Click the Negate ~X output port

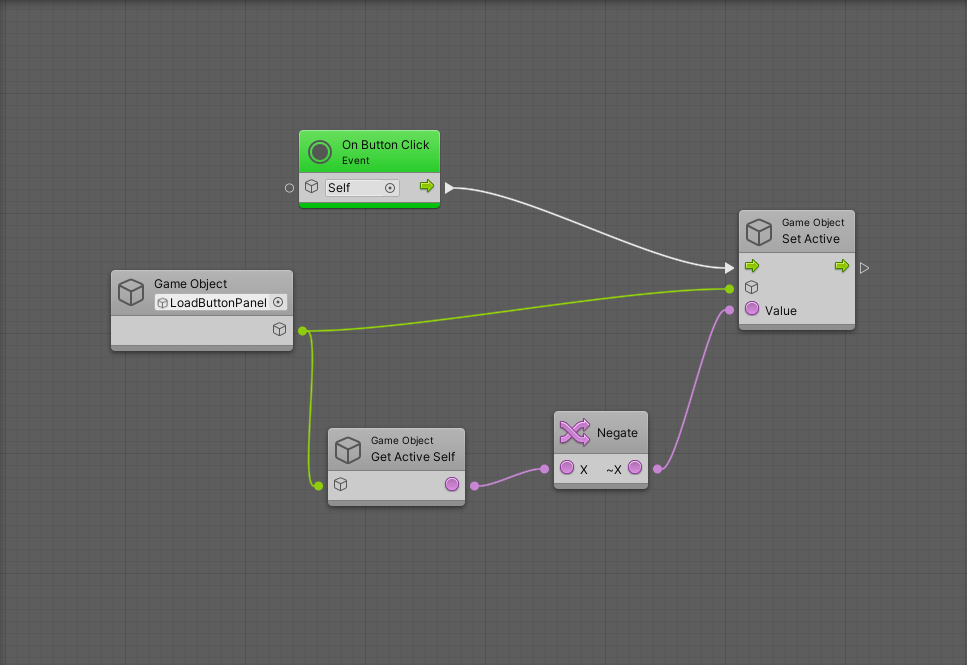coord(635,468)
